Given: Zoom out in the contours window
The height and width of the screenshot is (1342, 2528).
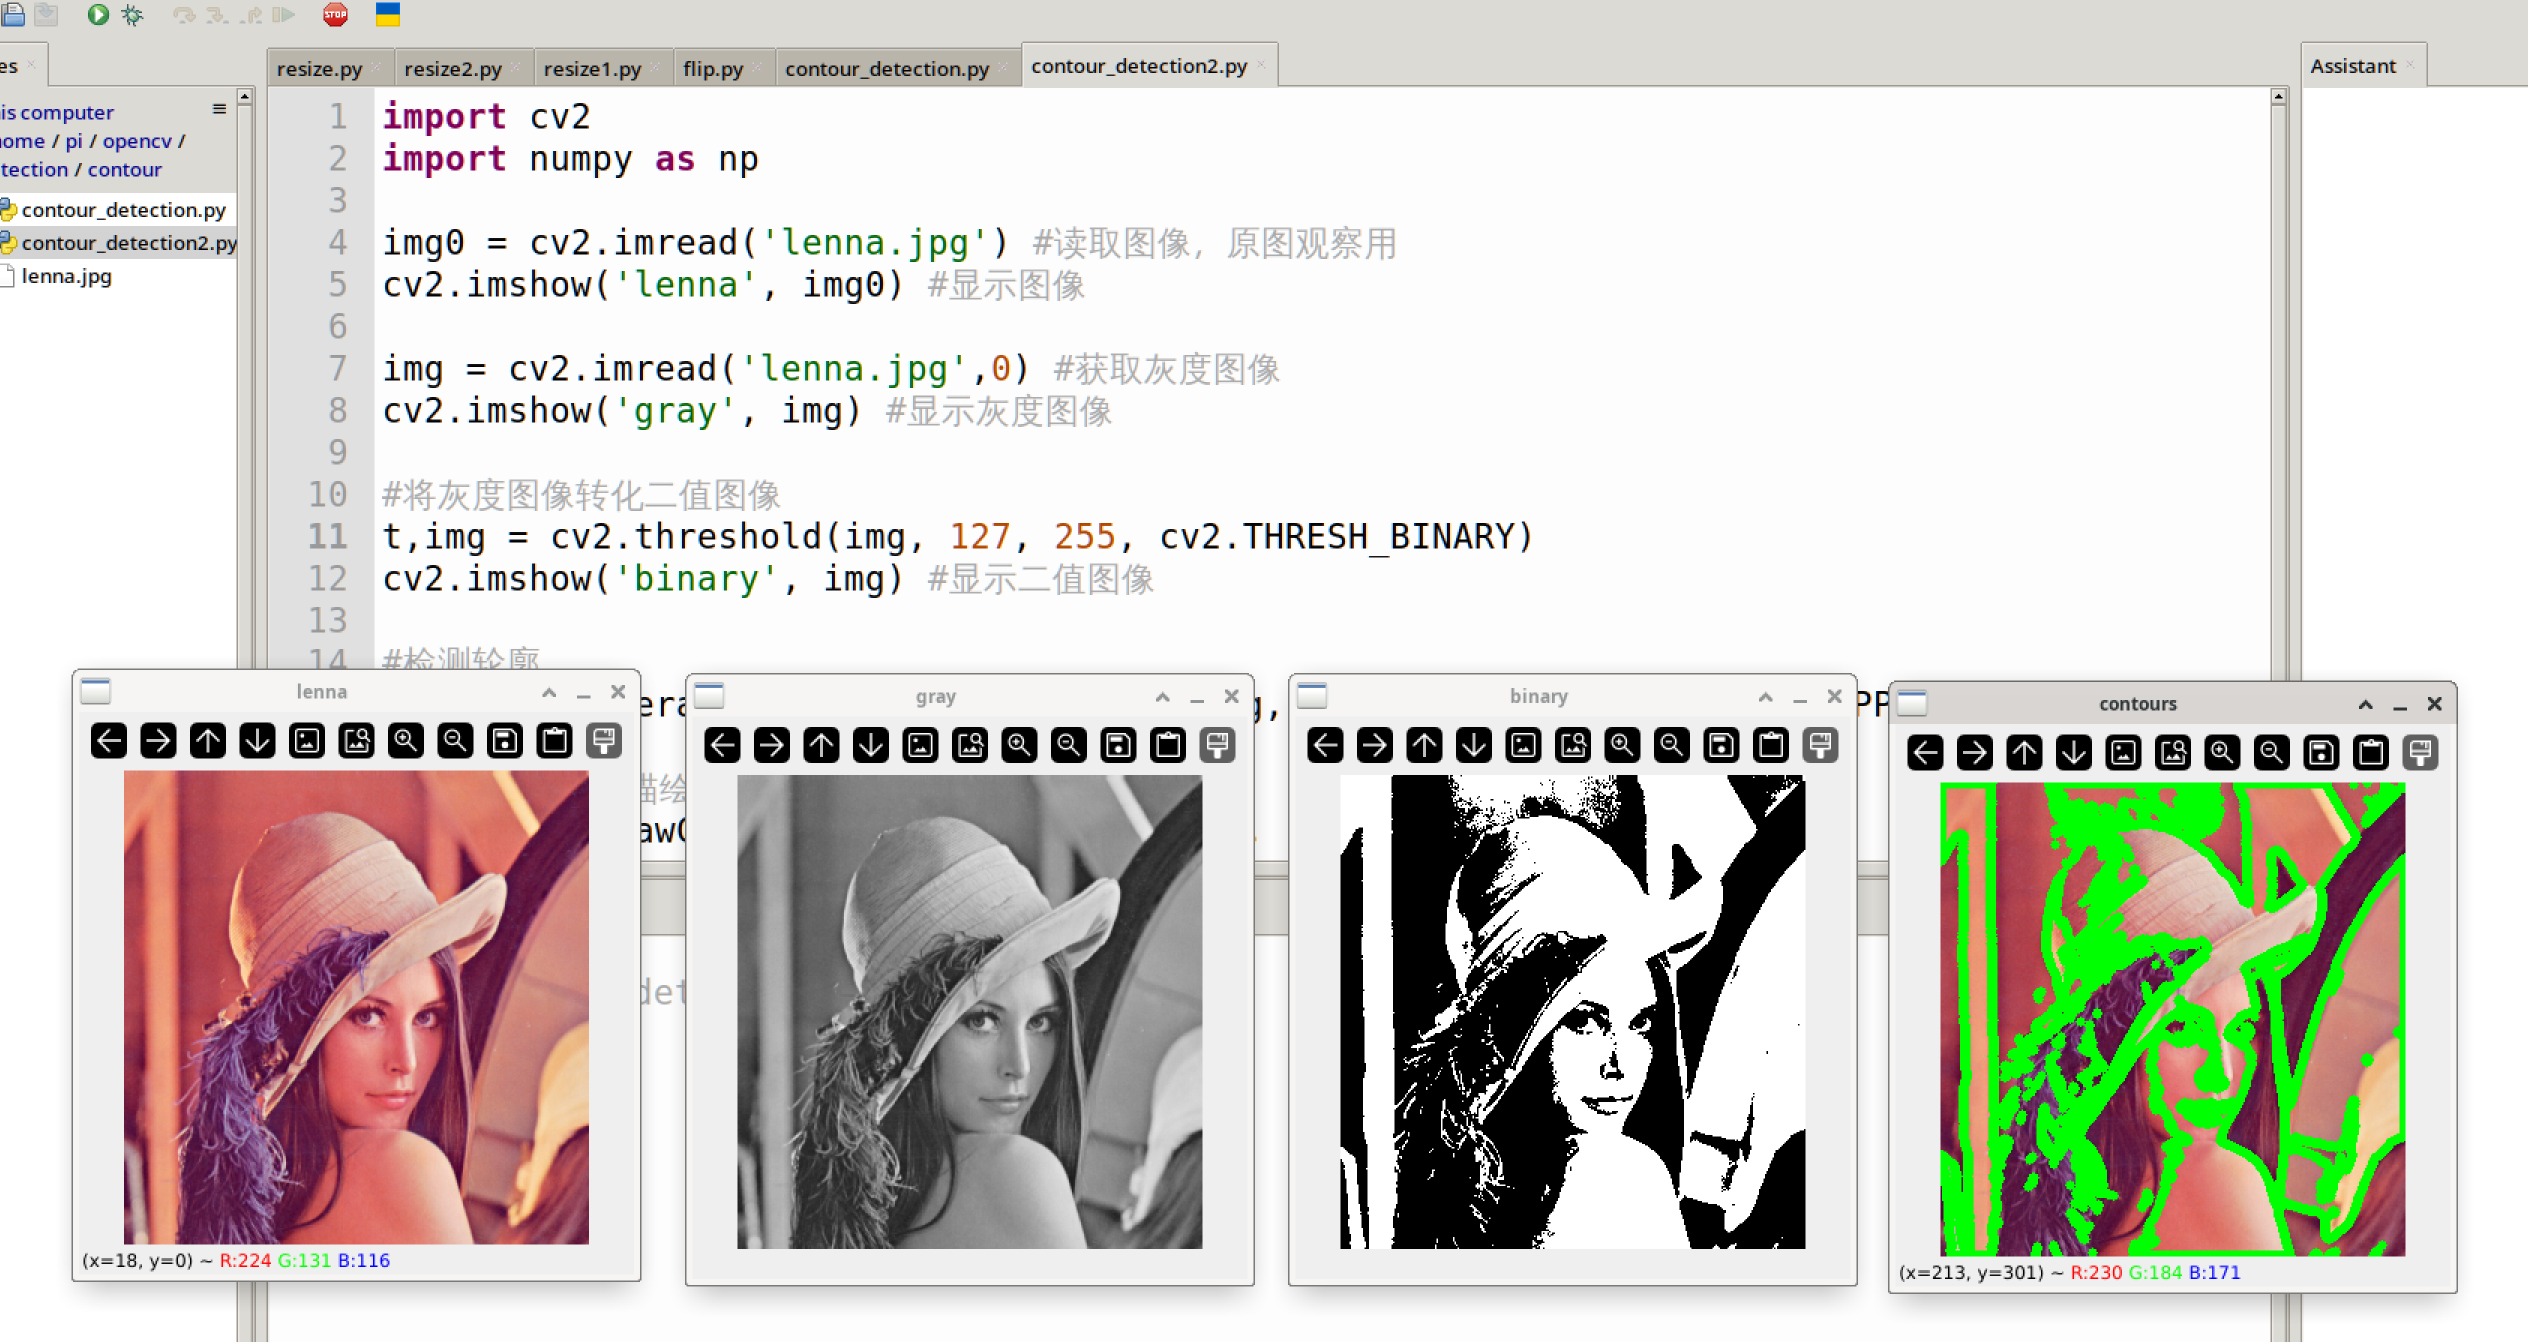Looking at the screenshot, I should 2271,752.
